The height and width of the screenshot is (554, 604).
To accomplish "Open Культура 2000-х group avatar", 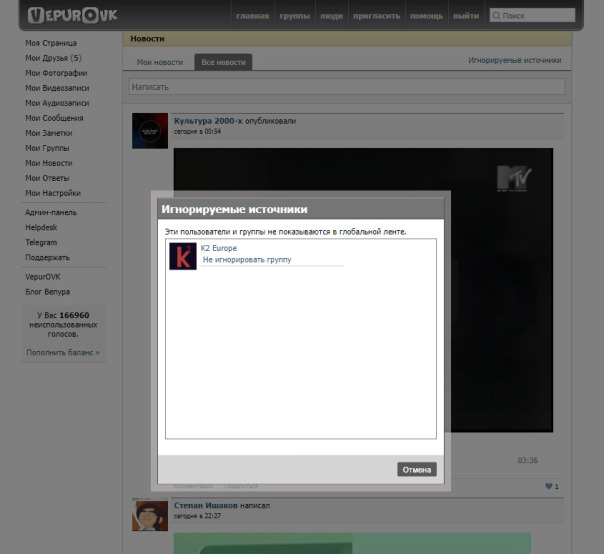I will click(150, 131).
